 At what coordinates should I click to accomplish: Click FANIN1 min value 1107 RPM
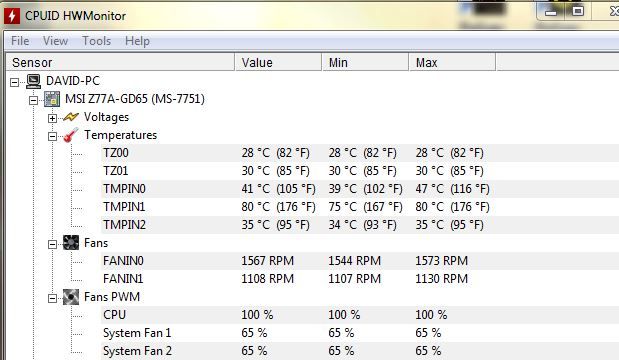pyautogui.click(x=355, y=279)
